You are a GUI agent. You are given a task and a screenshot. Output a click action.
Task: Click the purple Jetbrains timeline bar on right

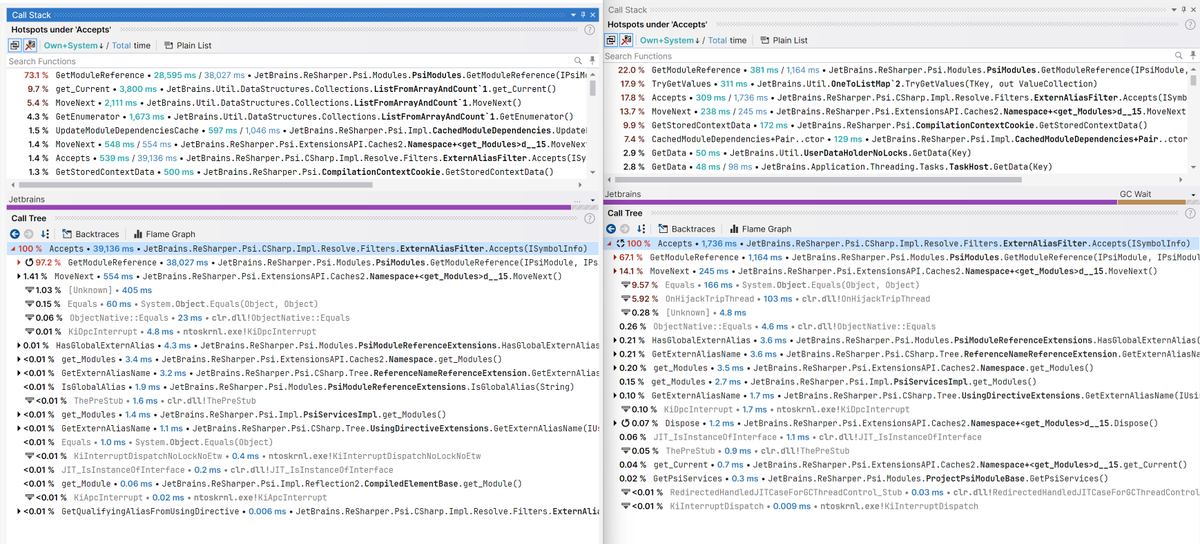[x=860, y=202]
